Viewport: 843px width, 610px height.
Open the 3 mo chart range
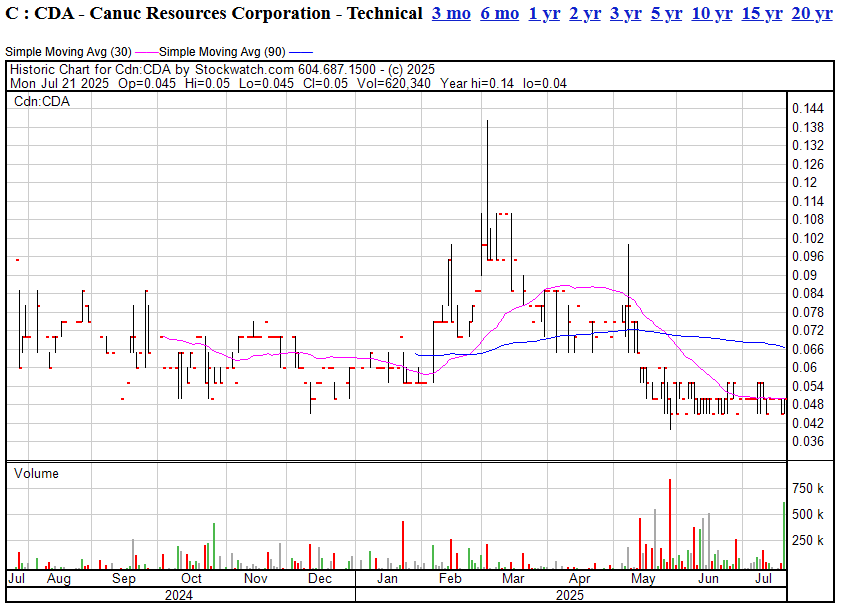click(x=451, y=13)
